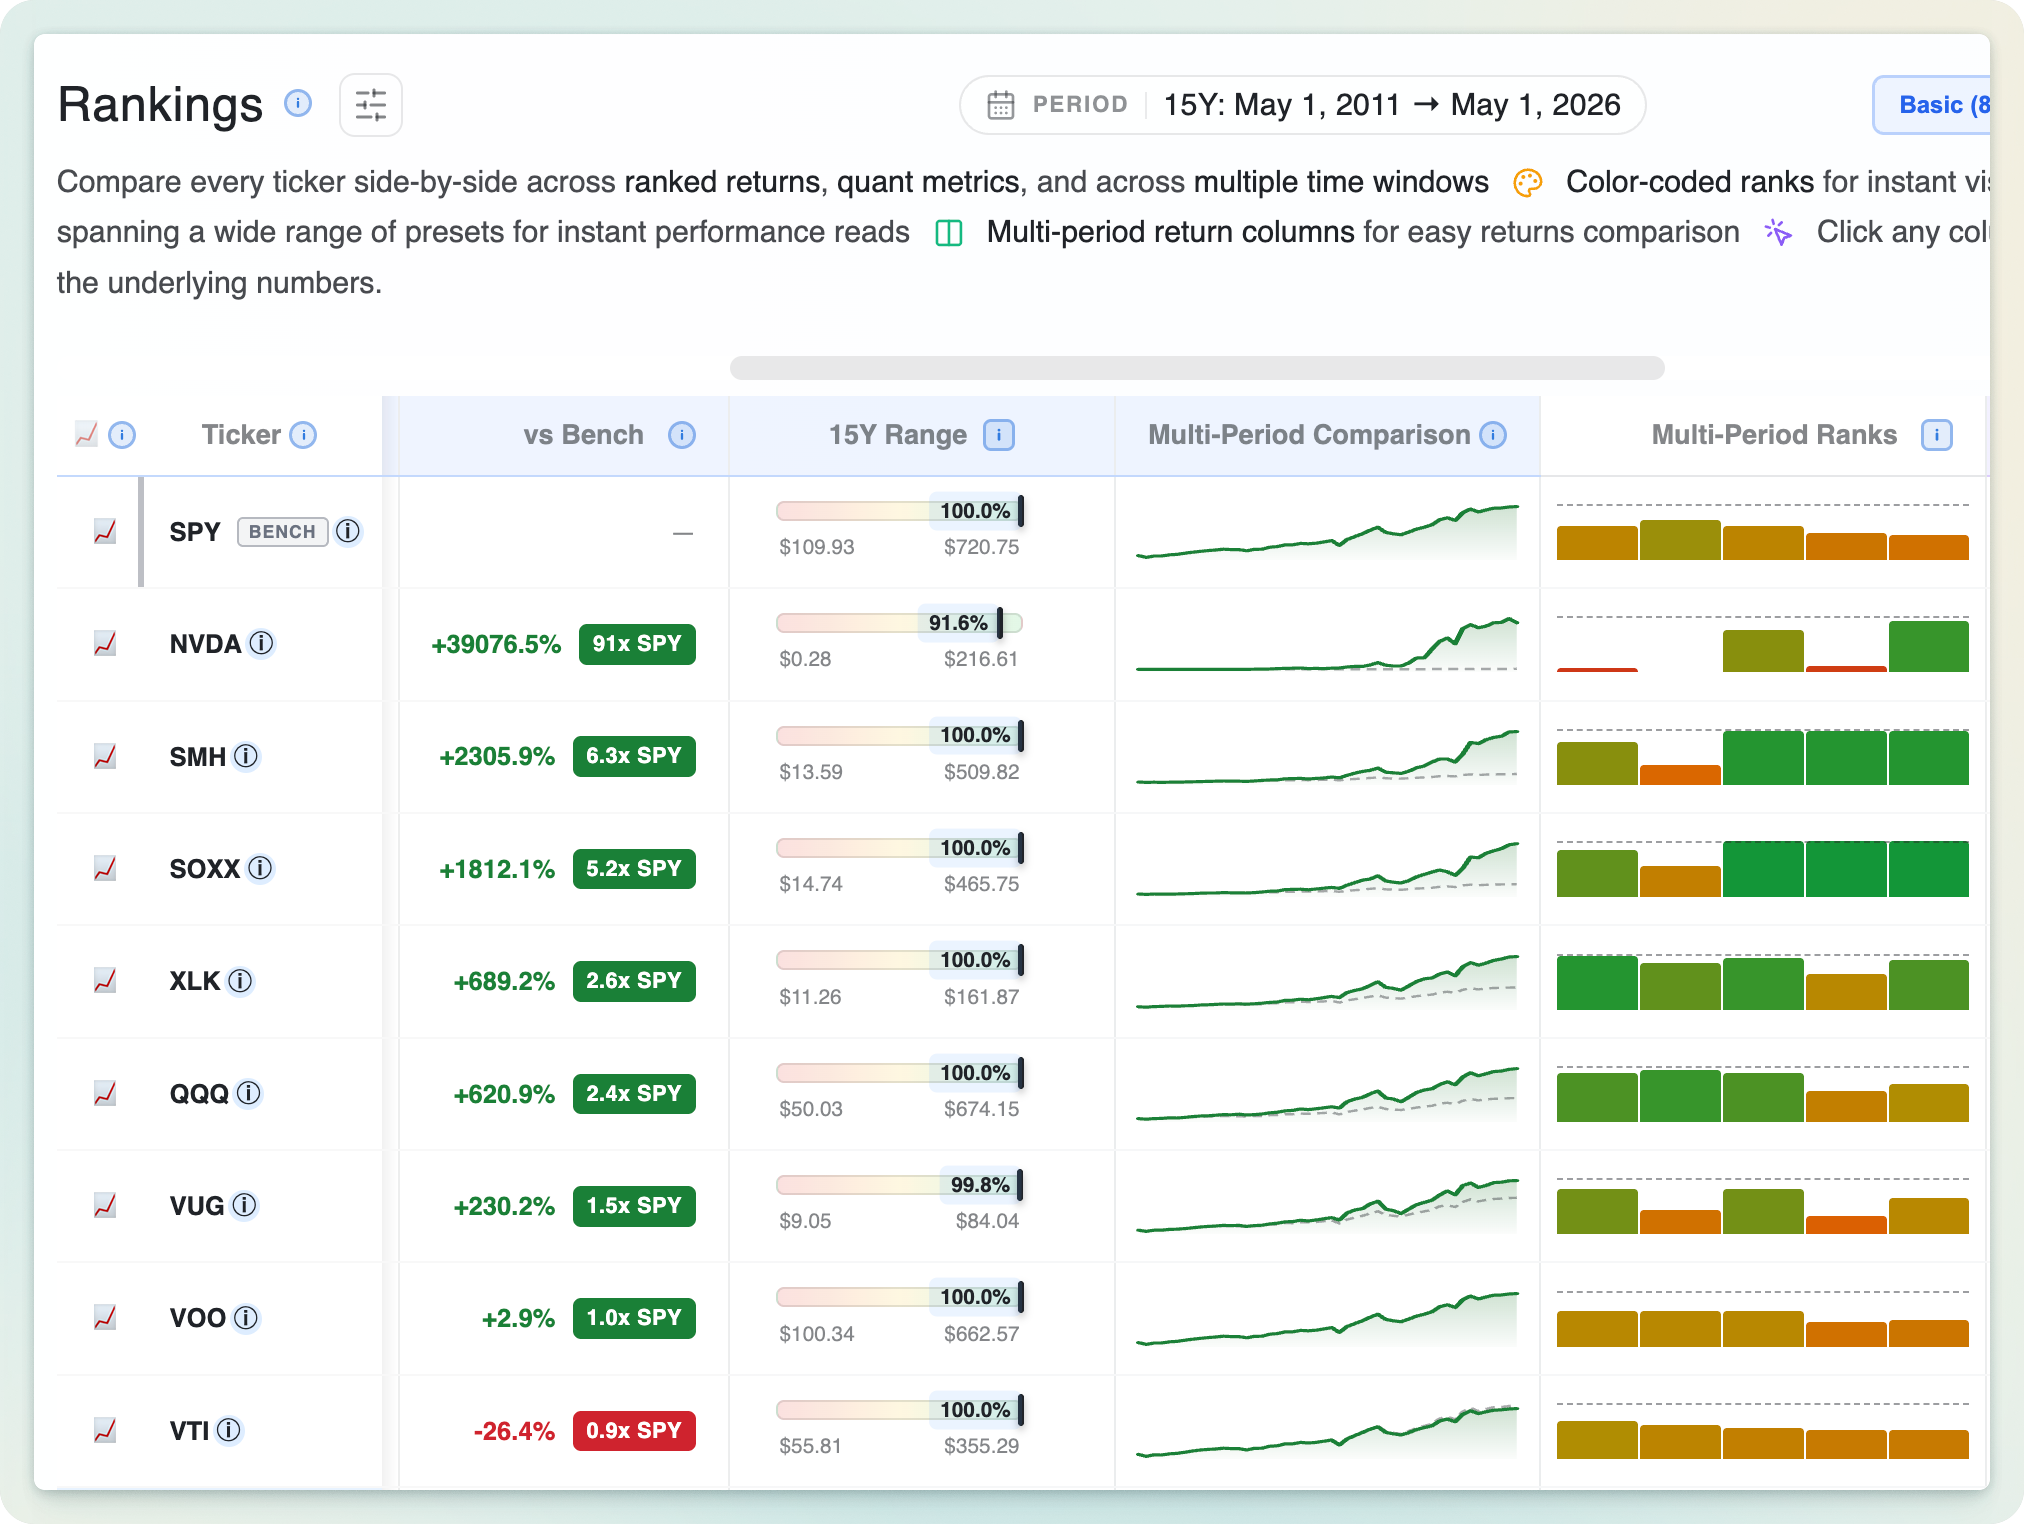Click the SMH ticker info icon

(x=246, y=756)
